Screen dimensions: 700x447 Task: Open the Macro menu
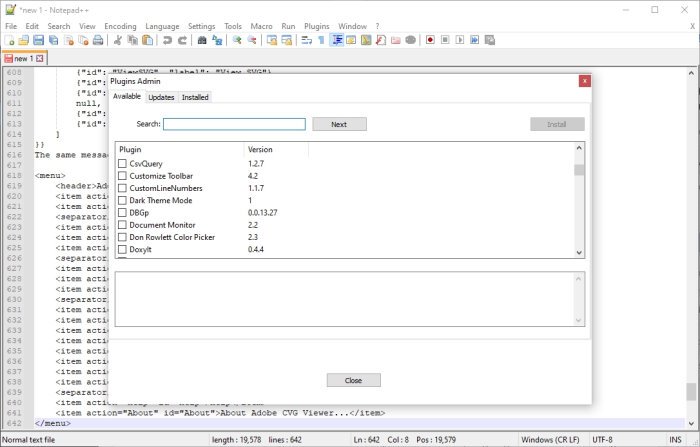261,26
